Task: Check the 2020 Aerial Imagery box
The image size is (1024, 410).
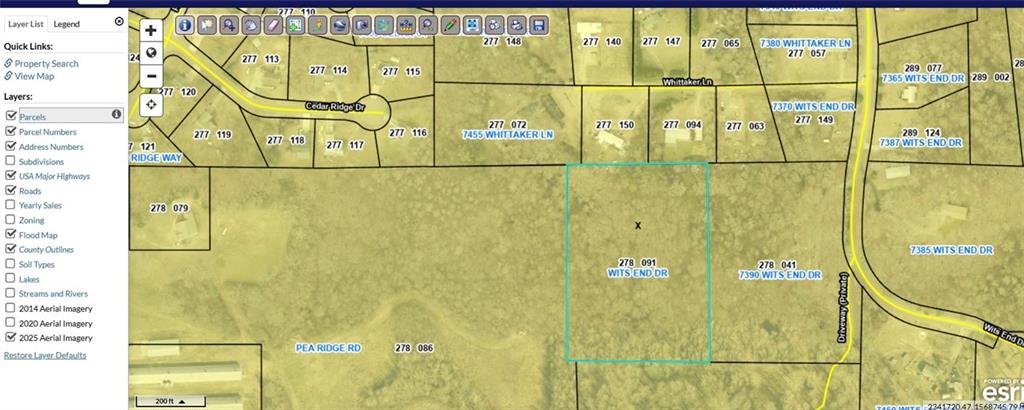Action: pyautogui.click(x=10, y=323)
